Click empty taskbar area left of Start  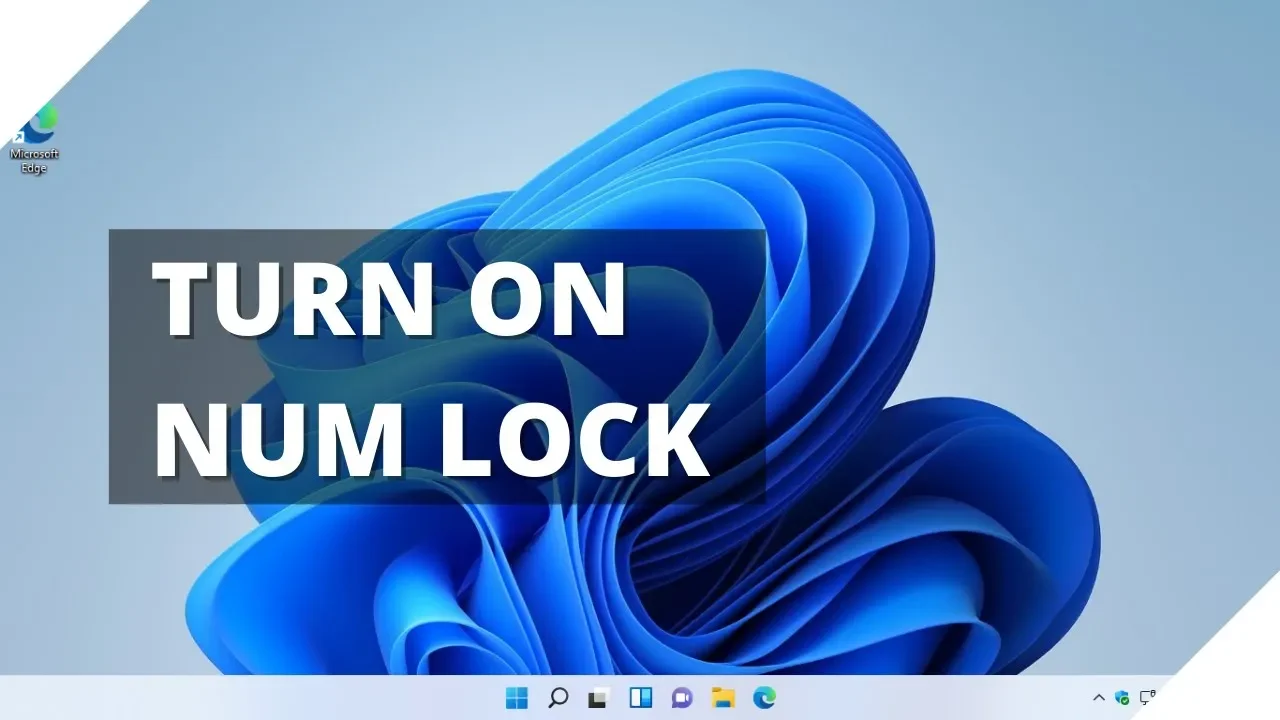coord(250,698)
